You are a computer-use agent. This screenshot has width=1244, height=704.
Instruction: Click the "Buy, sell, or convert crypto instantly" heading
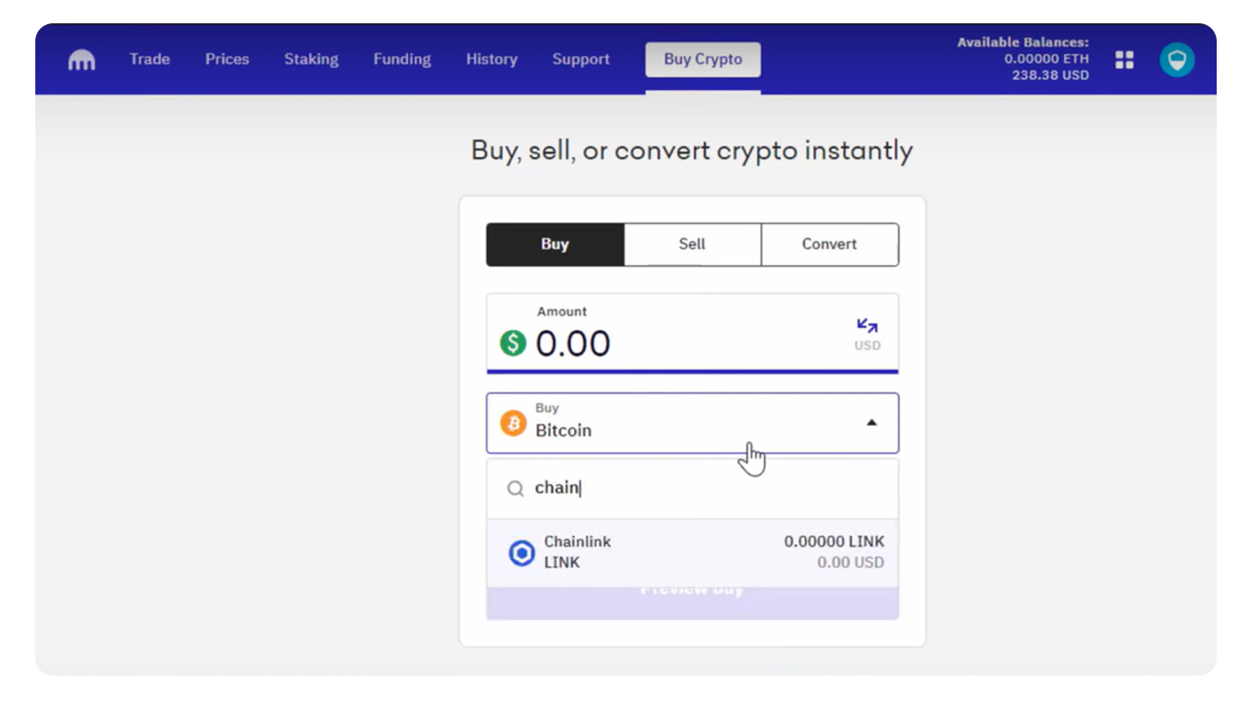point(692,151)
